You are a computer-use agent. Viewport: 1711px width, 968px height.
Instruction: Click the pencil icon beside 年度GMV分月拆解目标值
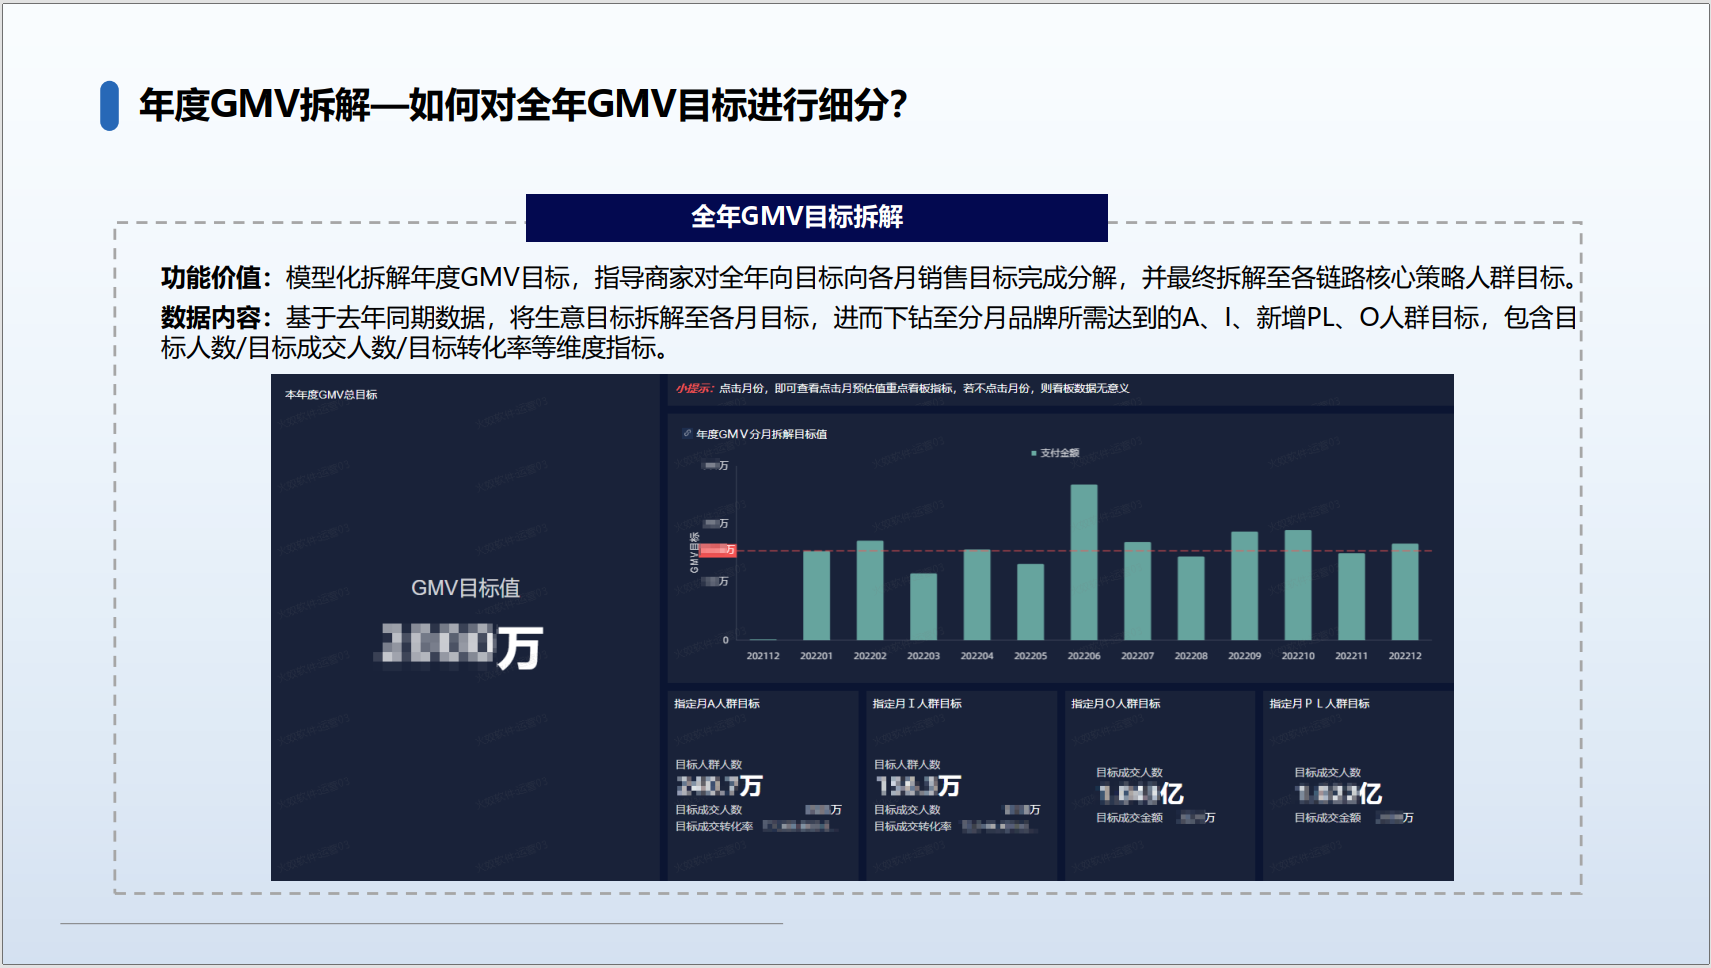click(x=687, y=434)
